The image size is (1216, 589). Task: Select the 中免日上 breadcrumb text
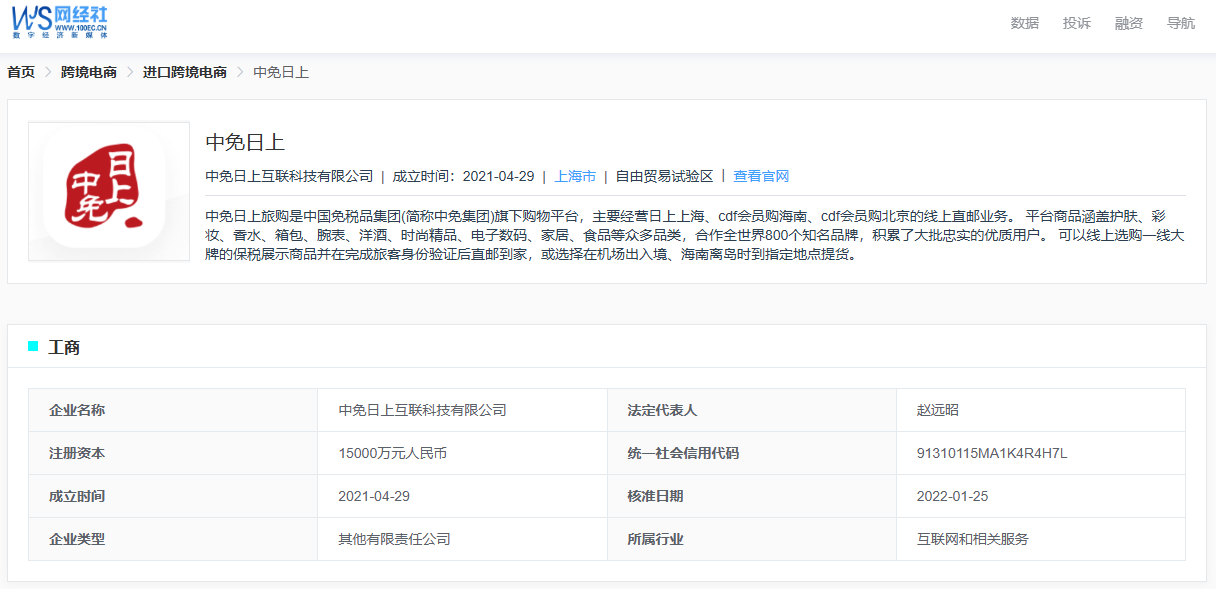tap(281, 72)
